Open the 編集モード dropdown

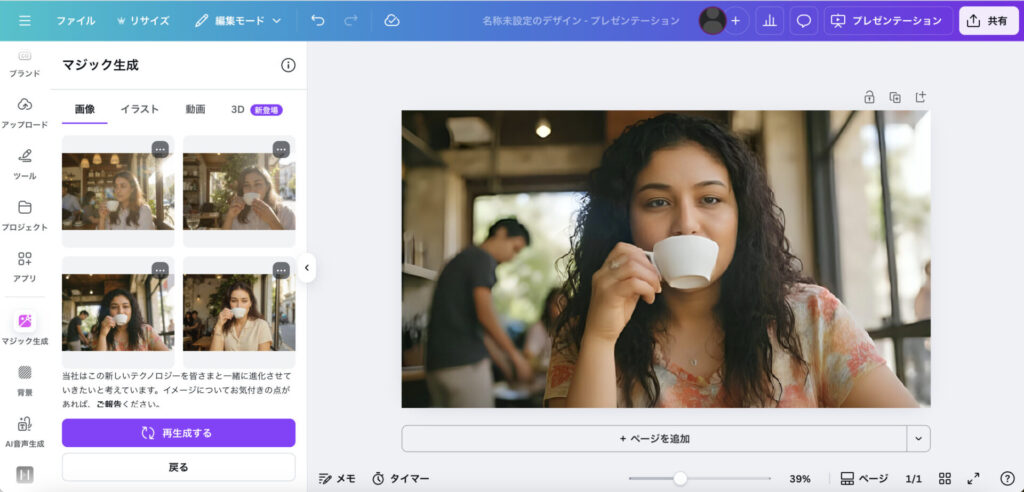238,20
